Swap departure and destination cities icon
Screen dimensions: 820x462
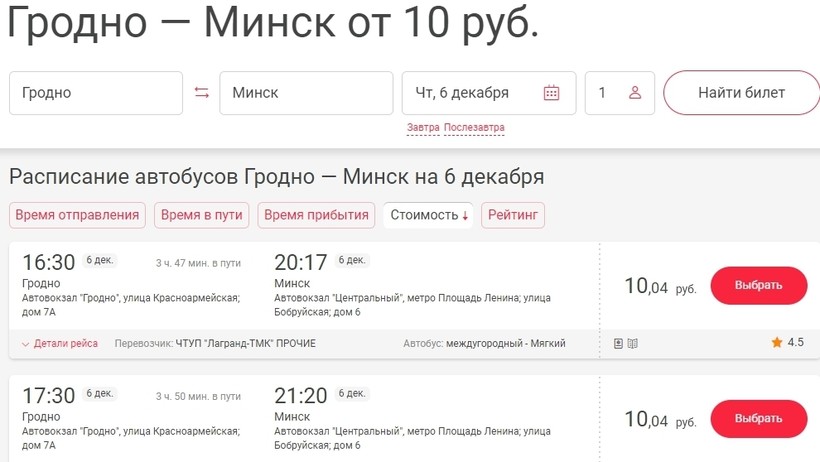[202, 93]
